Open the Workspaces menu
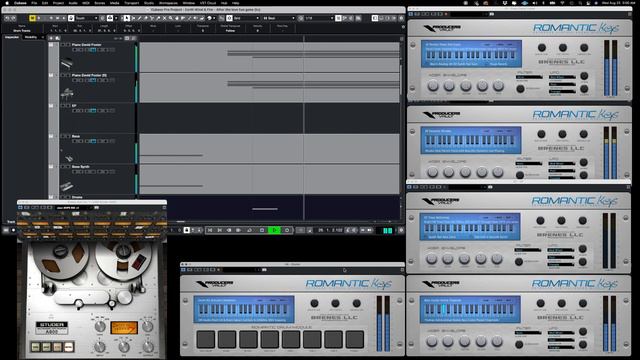Viewport: 640px width, 360px height. tap(168, 3)
